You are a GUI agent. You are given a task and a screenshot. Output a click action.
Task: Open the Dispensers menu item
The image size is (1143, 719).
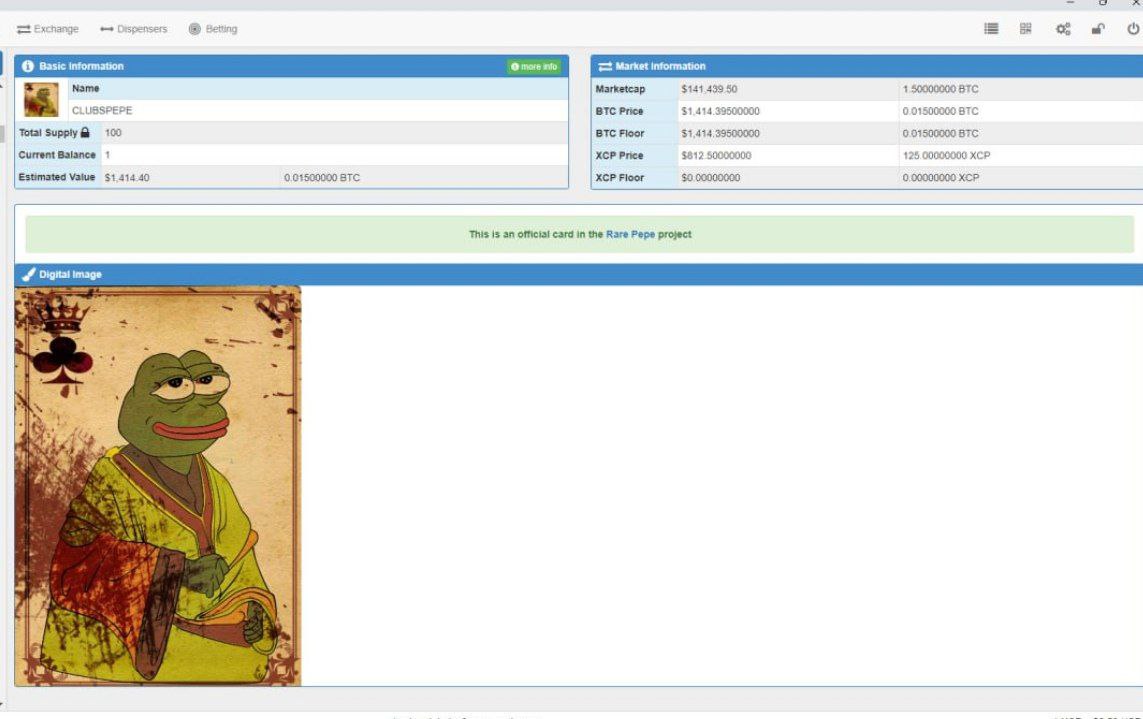[x=133, y=29]
